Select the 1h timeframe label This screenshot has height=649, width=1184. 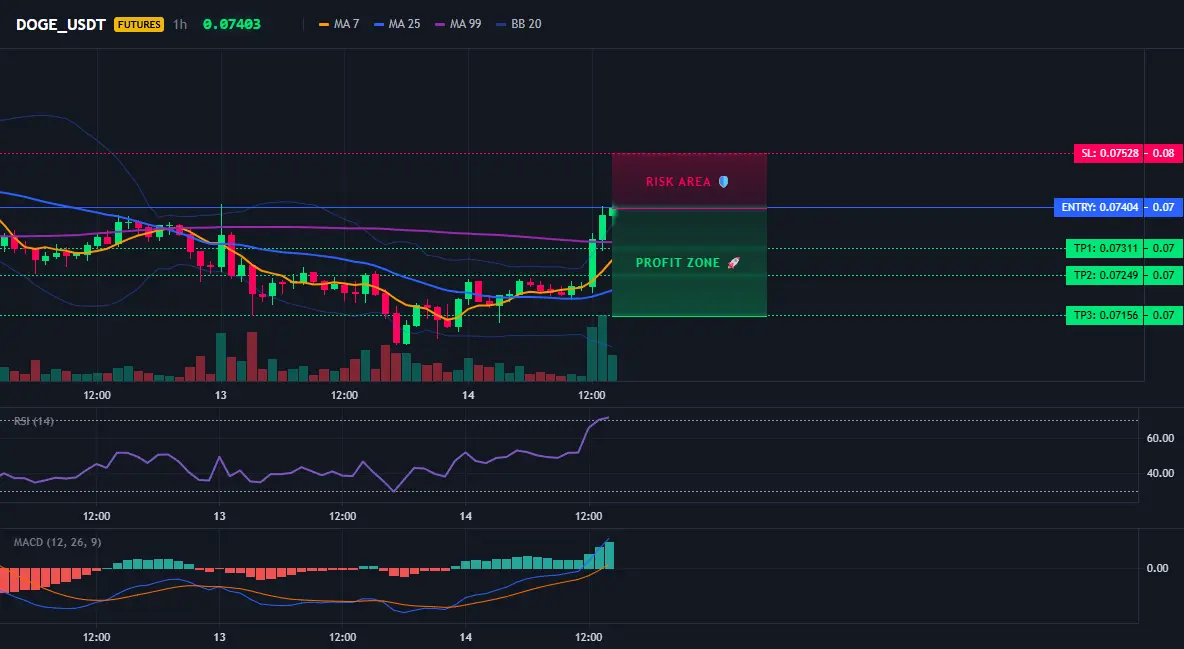coord(180,24)
